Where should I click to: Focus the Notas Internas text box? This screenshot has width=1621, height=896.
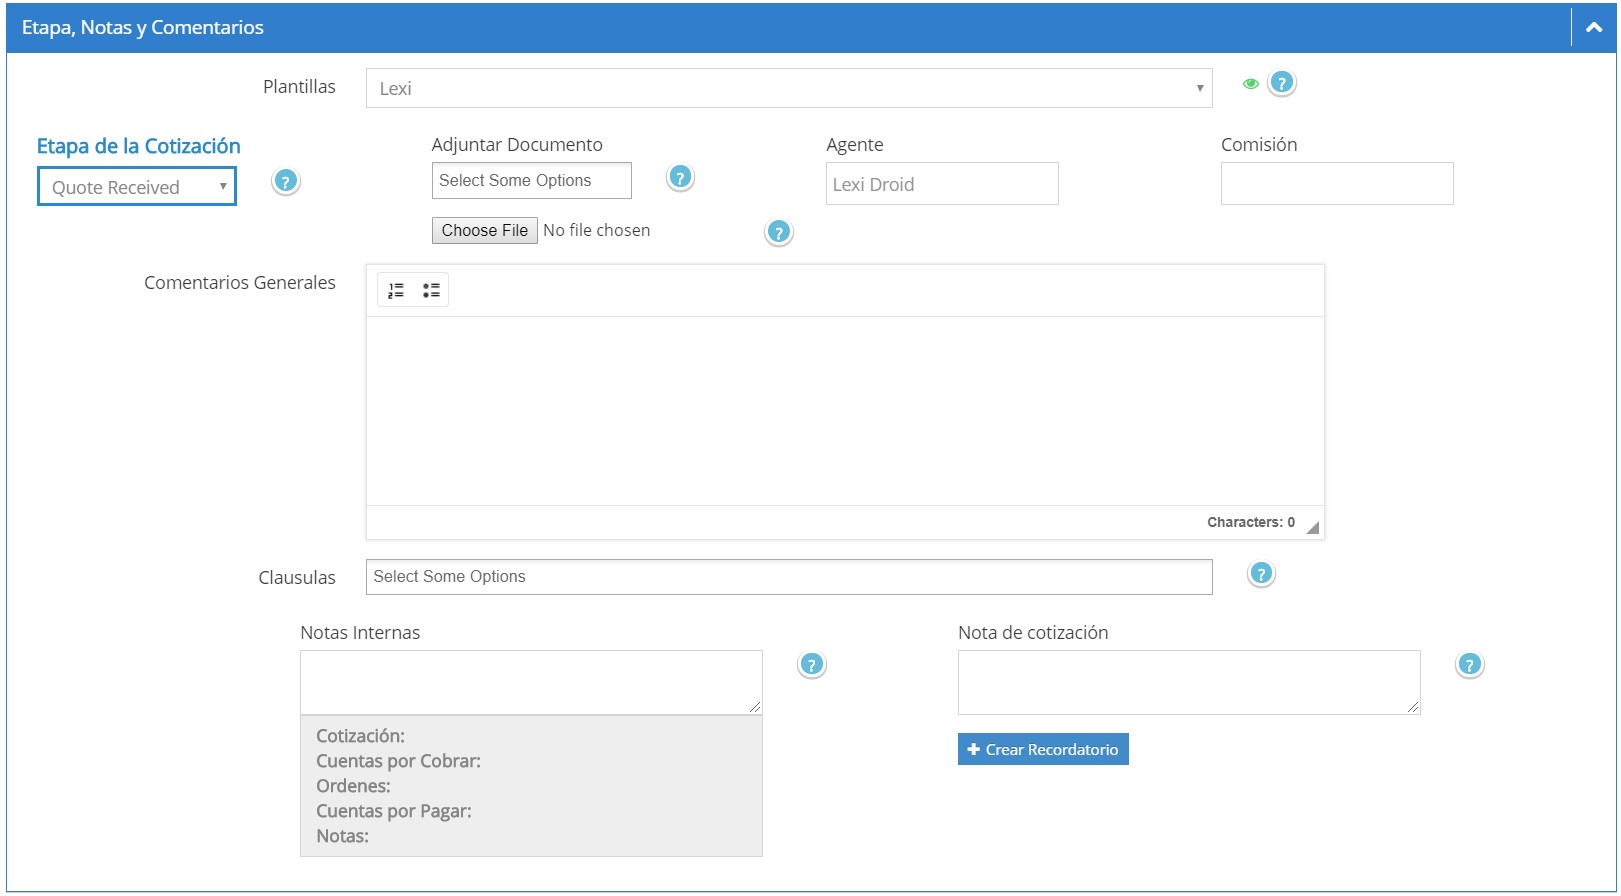point(531,683)
